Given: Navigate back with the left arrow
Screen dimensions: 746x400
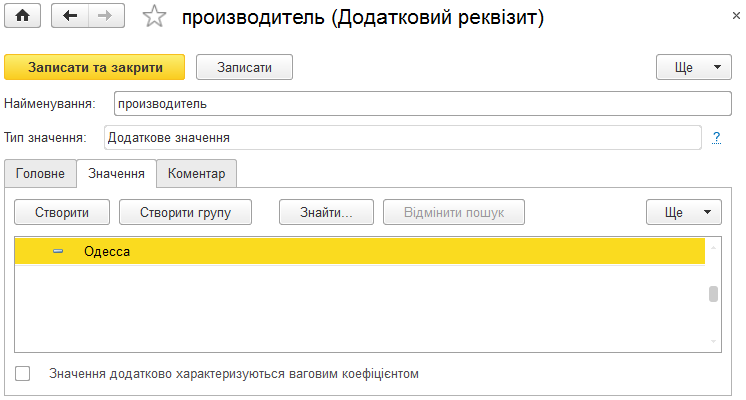Looking at the screenshot, I should pyautogui.click(x=70, y=16).
